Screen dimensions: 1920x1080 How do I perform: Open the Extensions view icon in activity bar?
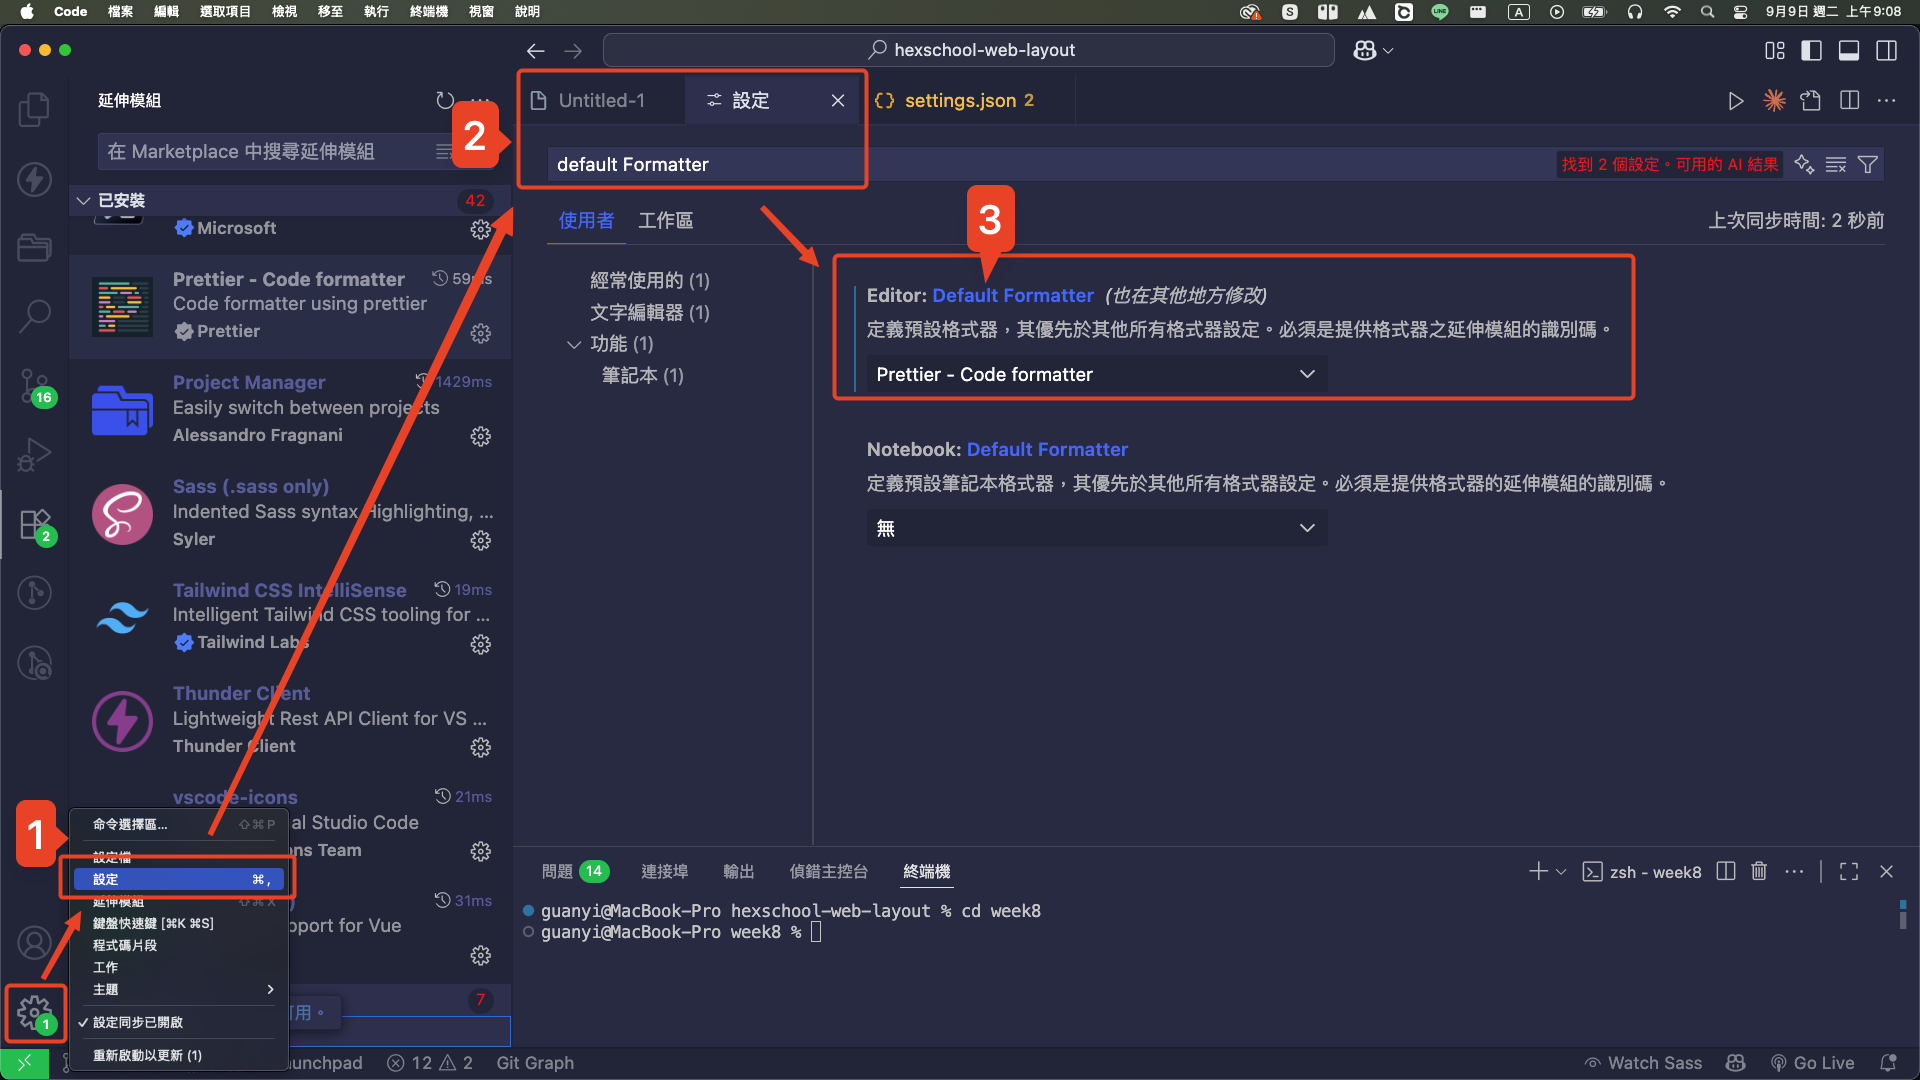click(34, 524)
